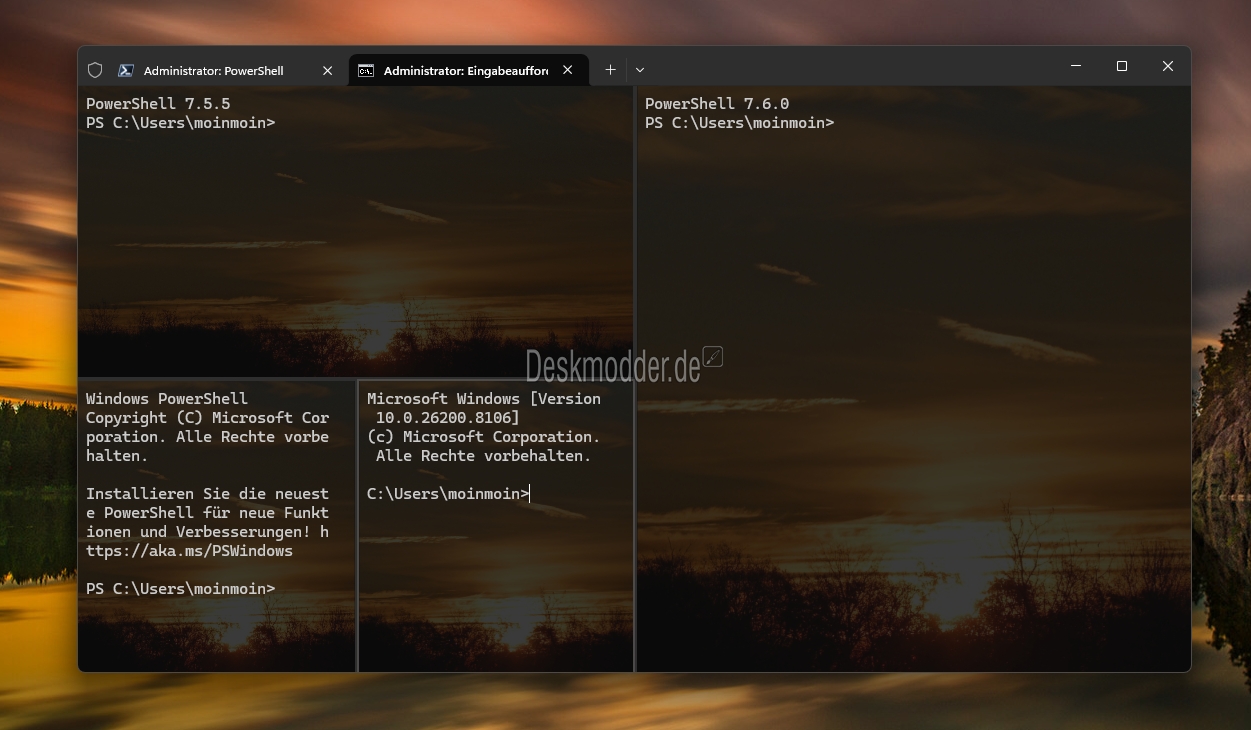Activate the Windows PowerShell pane at bottom left
Image resolution: width=1251 pixels, height=730 pixels.
pyautogui.click(x=216, y=620)
